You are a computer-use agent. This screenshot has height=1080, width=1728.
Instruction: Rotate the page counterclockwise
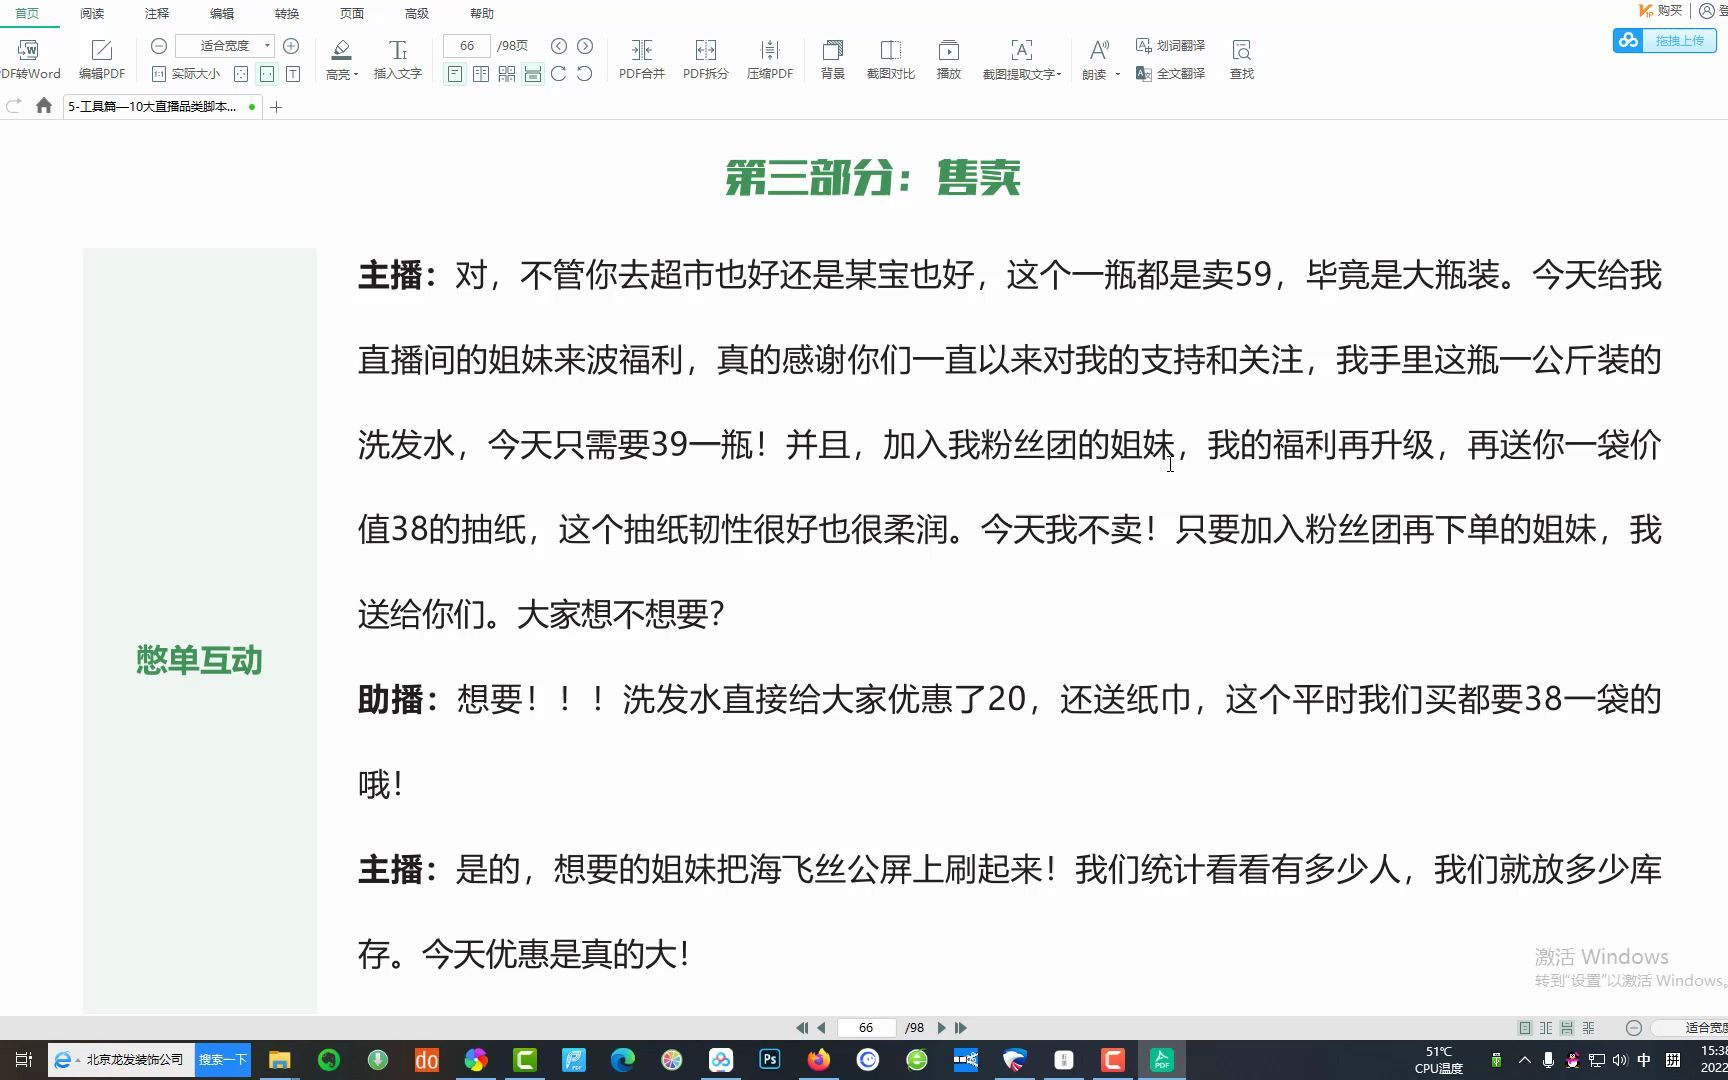click(x=585, y=74)
